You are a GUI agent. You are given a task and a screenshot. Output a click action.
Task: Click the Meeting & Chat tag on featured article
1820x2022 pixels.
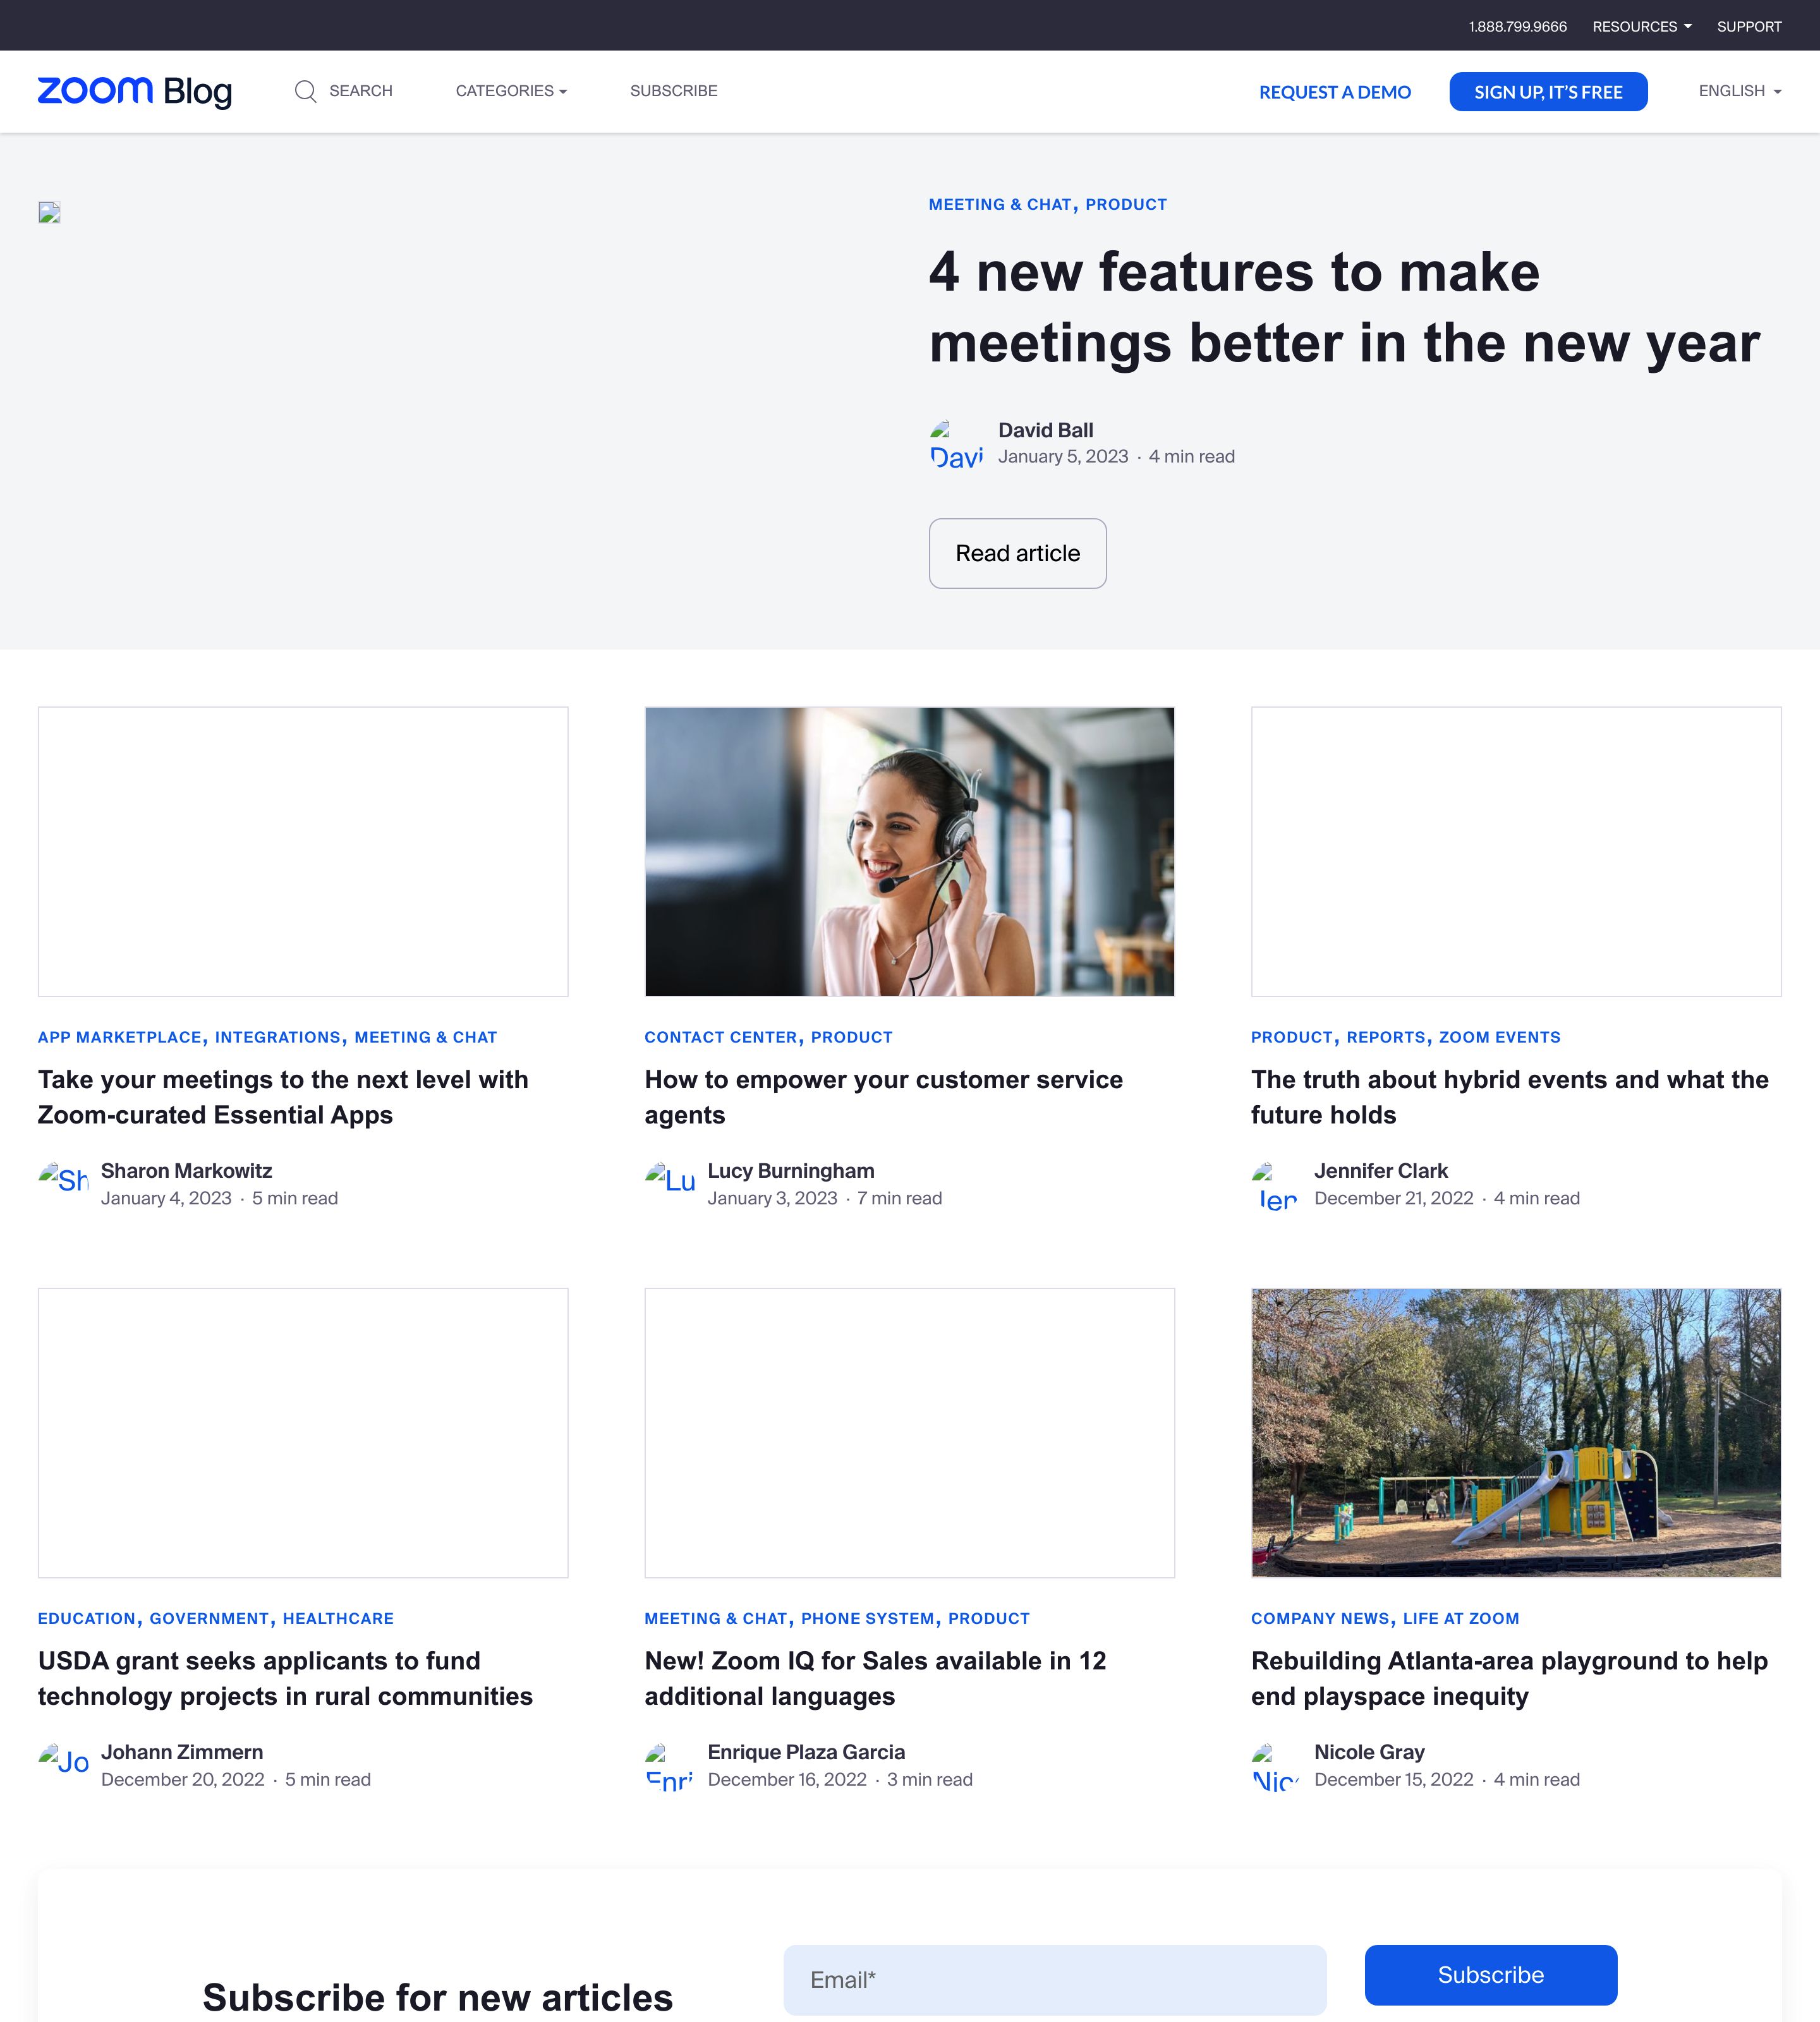coord(1000,204)
